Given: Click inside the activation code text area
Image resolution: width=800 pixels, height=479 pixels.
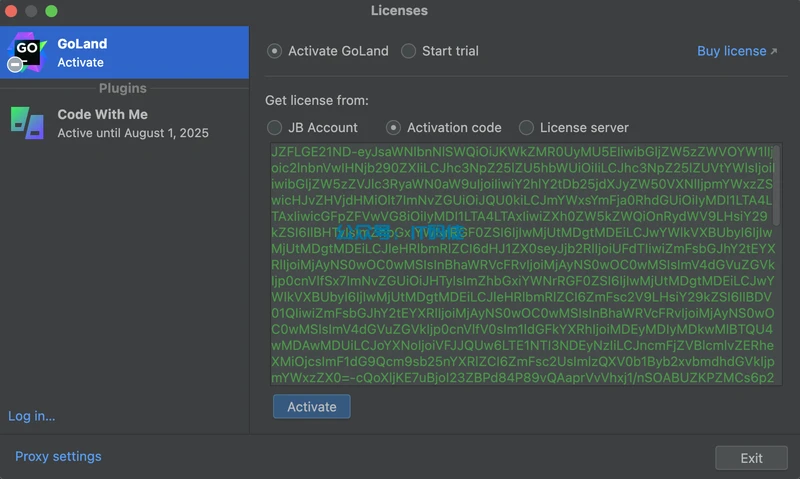Looking at the screenshot, I should (x=520, y=265).
